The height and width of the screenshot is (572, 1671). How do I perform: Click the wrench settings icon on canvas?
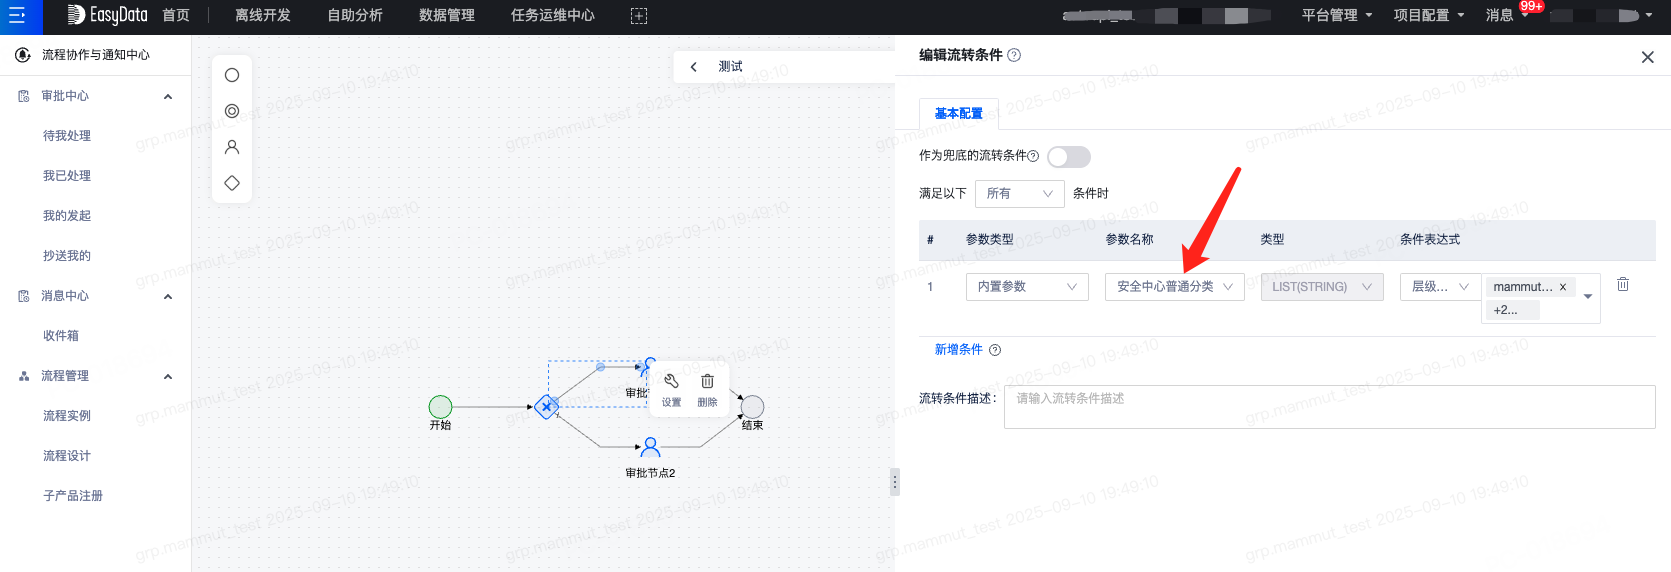pos(671,382)
